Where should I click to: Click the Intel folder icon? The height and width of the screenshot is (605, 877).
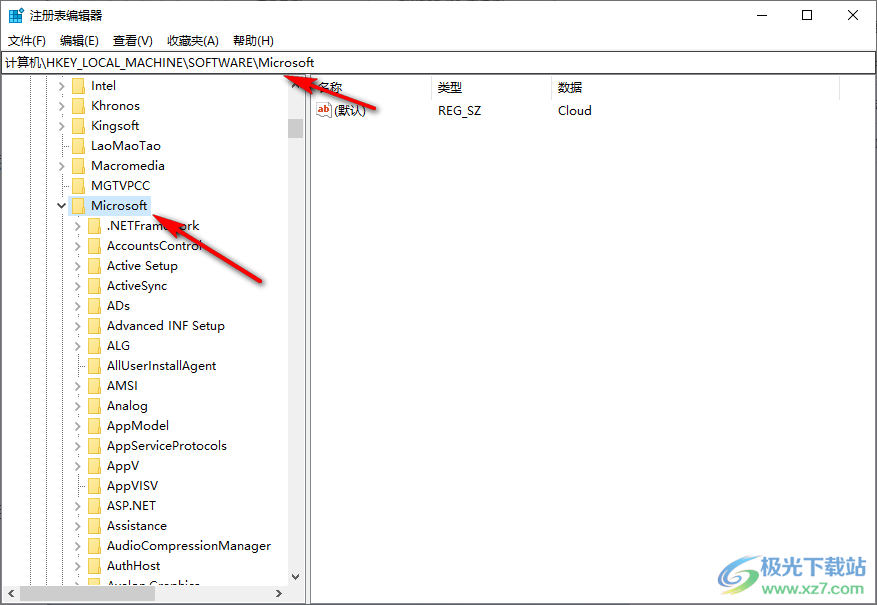tap(78, 86)
